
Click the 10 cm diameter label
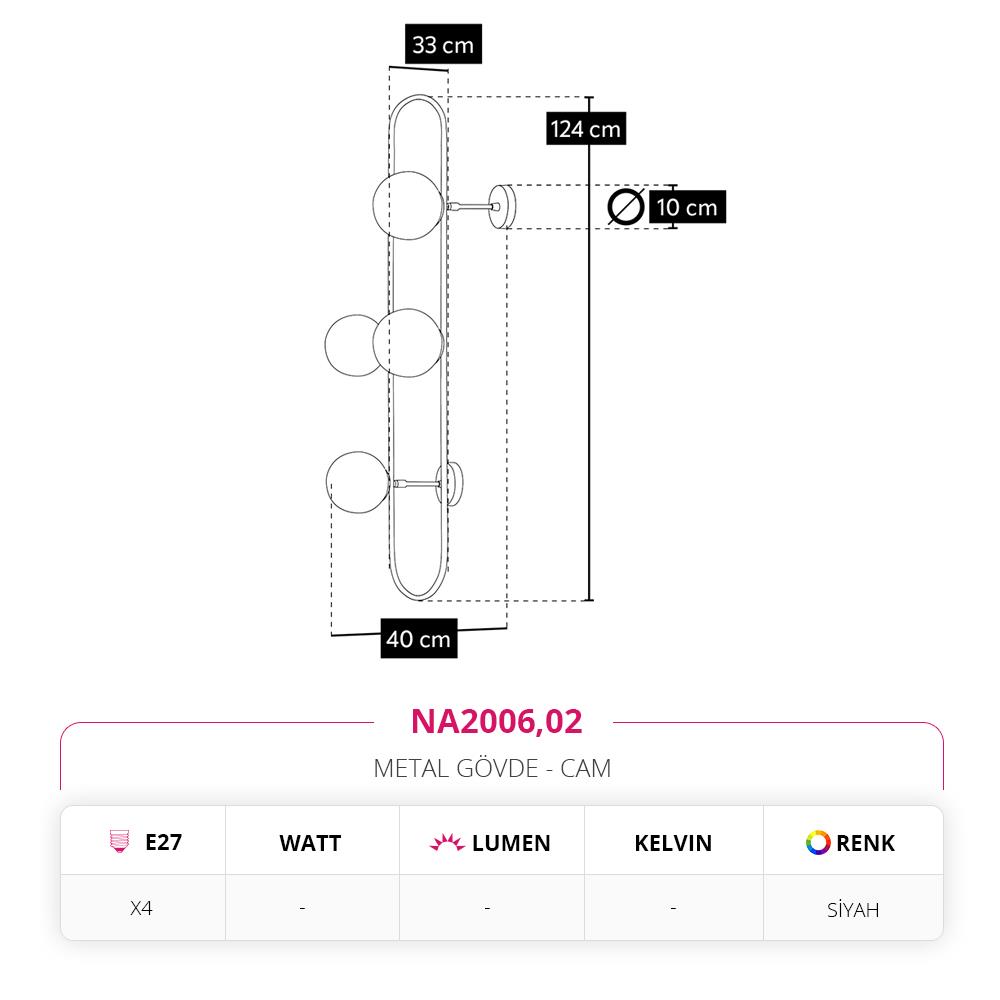tap(688, 207)
